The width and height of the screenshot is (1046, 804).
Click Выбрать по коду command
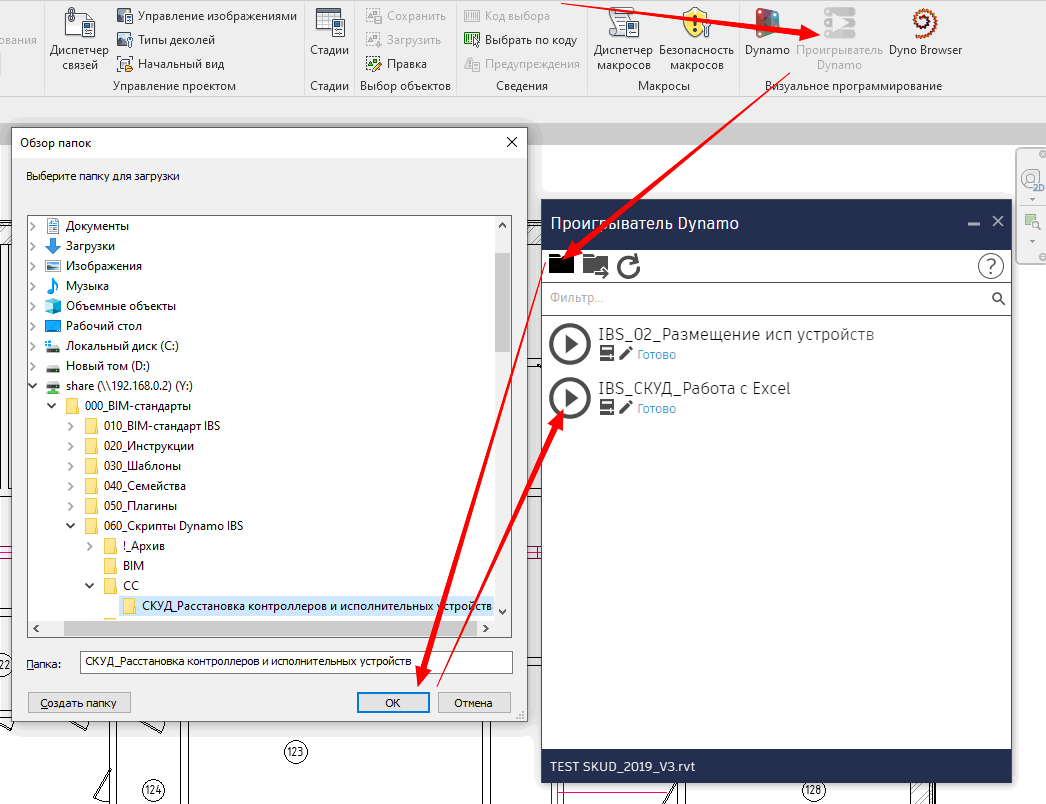tap(520, 40)
